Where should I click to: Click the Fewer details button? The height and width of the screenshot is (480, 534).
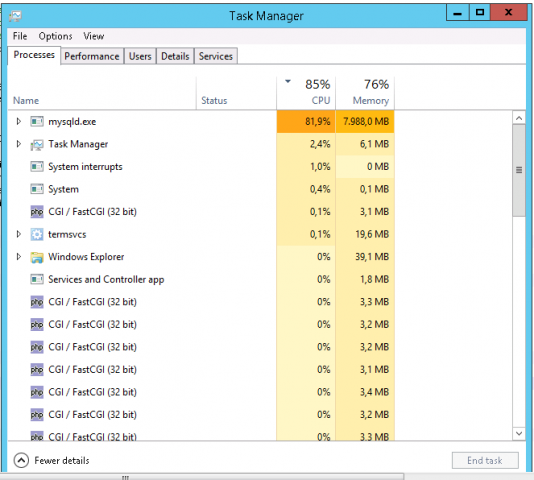click(x=52, y=461)
